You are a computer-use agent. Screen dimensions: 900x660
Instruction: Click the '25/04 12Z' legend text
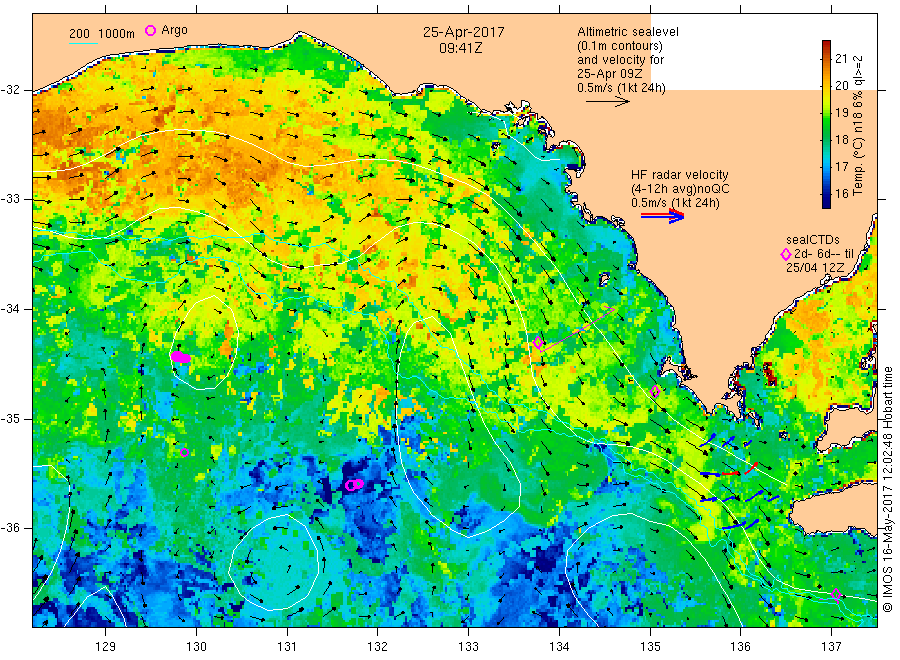point(814,268)
